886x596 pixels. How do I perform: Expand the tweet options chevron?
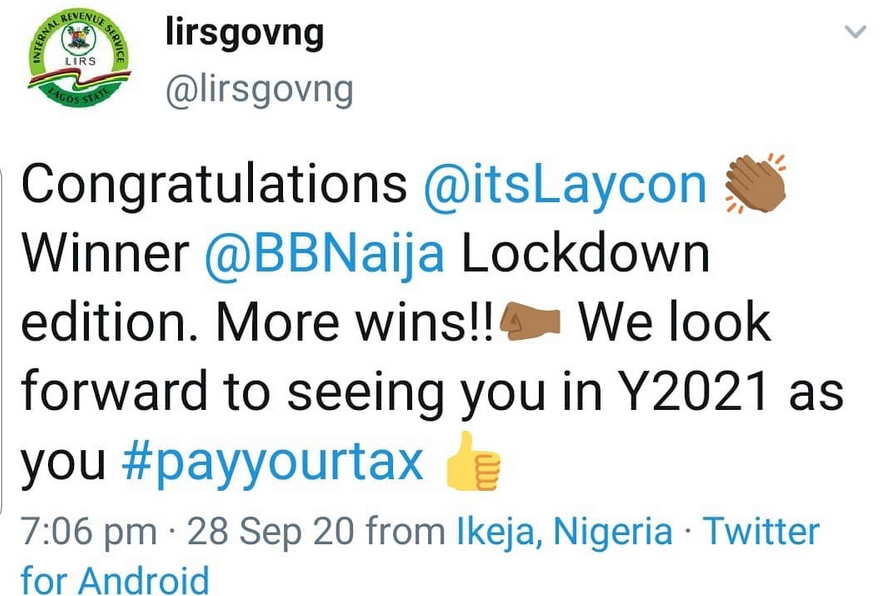(855, 32)
